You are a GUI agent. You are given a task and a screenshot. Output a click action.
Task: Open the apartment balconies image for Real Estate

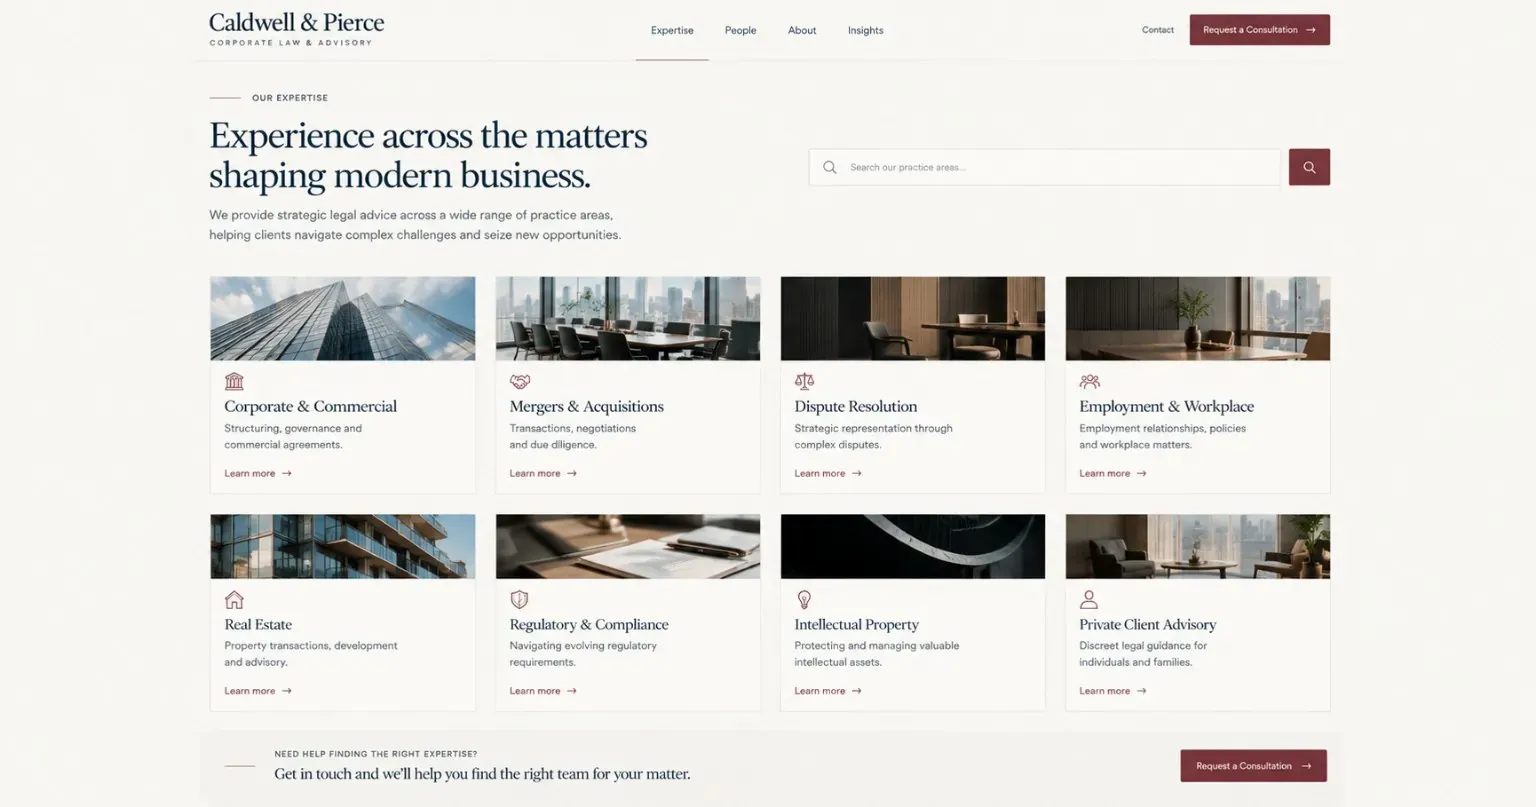343,546
